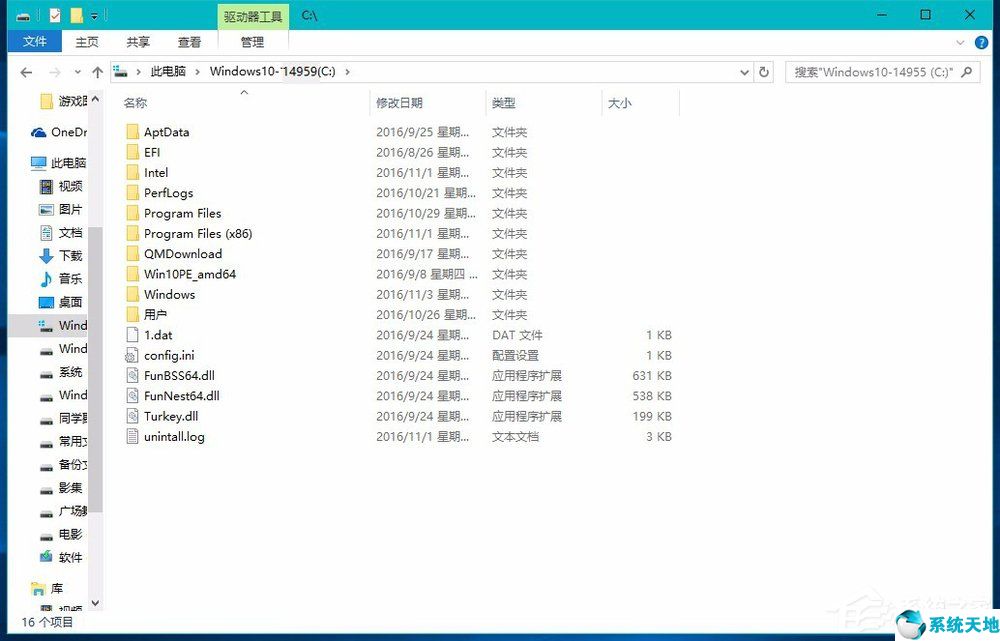1000x641 pixels.
Task: Open the 管理 ribbon tab
Action: click(x=253, y=41)
